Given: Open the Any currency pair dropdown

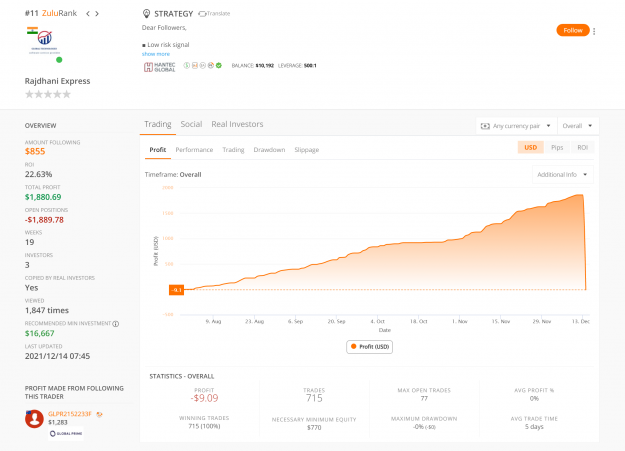Looking at the screenshot, I should 516,126.
